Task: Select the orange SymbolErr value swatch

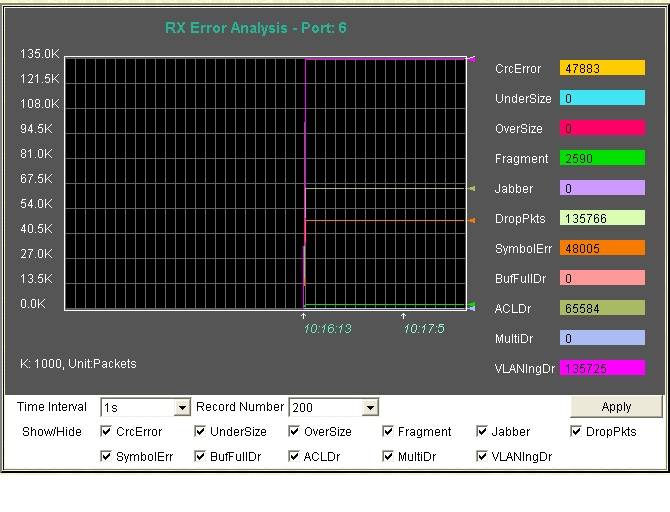Action: click(602, 248)
